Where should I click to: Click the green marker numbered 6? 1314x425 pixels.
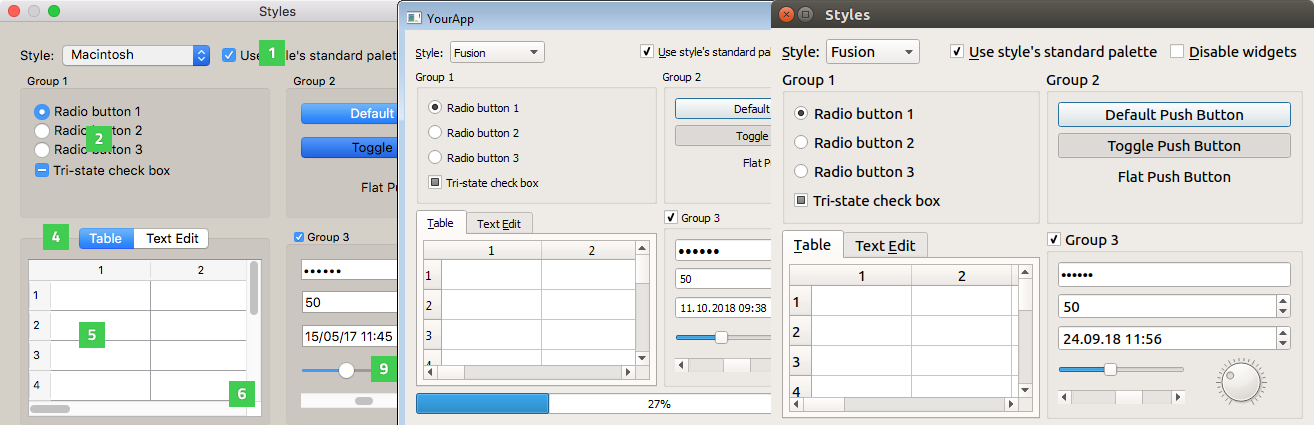tap(241, 394)
